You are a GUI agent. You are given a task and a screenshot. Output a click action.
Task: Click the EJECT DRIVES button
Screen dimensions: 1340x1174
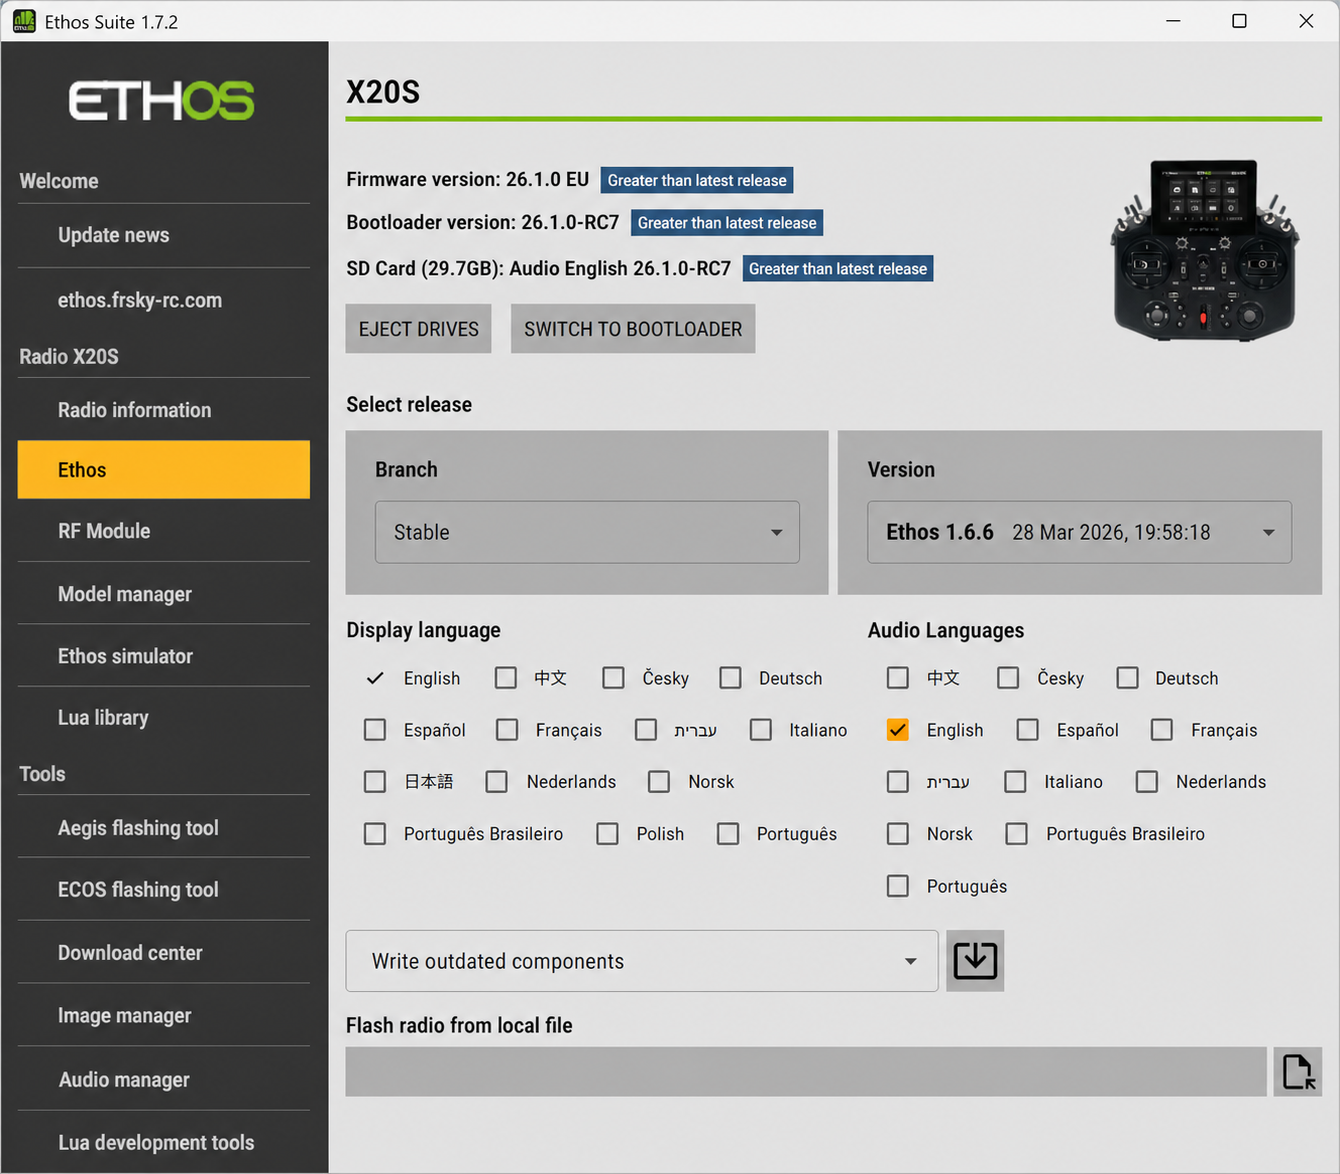click(419, 329)
